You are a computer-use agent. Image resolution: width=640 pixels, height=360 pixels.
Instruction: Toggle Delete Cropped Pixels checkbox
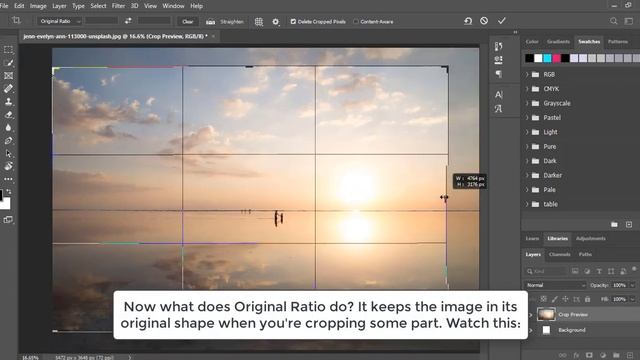(293, 22)
